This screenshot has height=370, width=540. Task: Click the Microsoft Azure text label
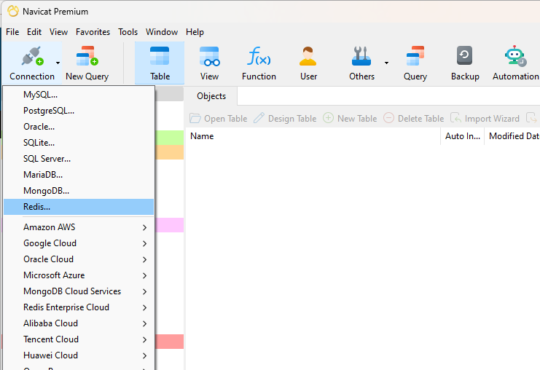[x=54, y=275]
